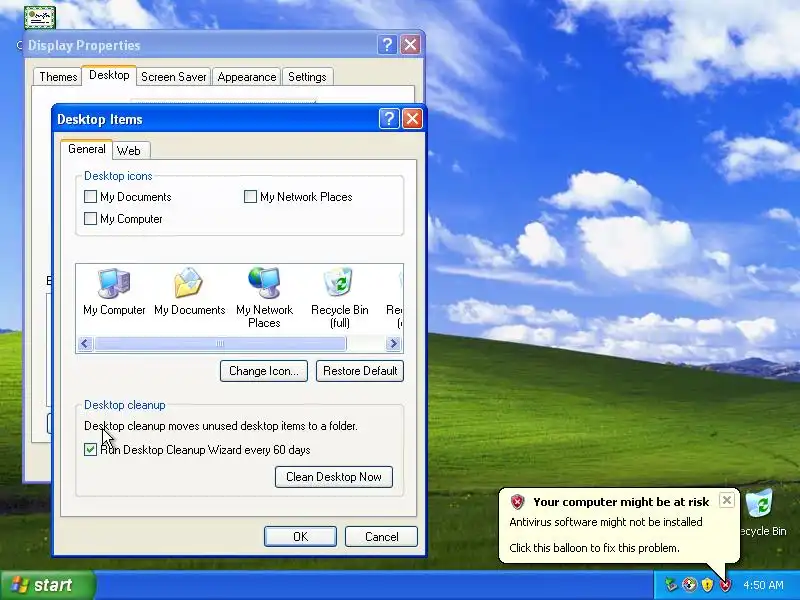Close the security warning balloon

[727, 500]
